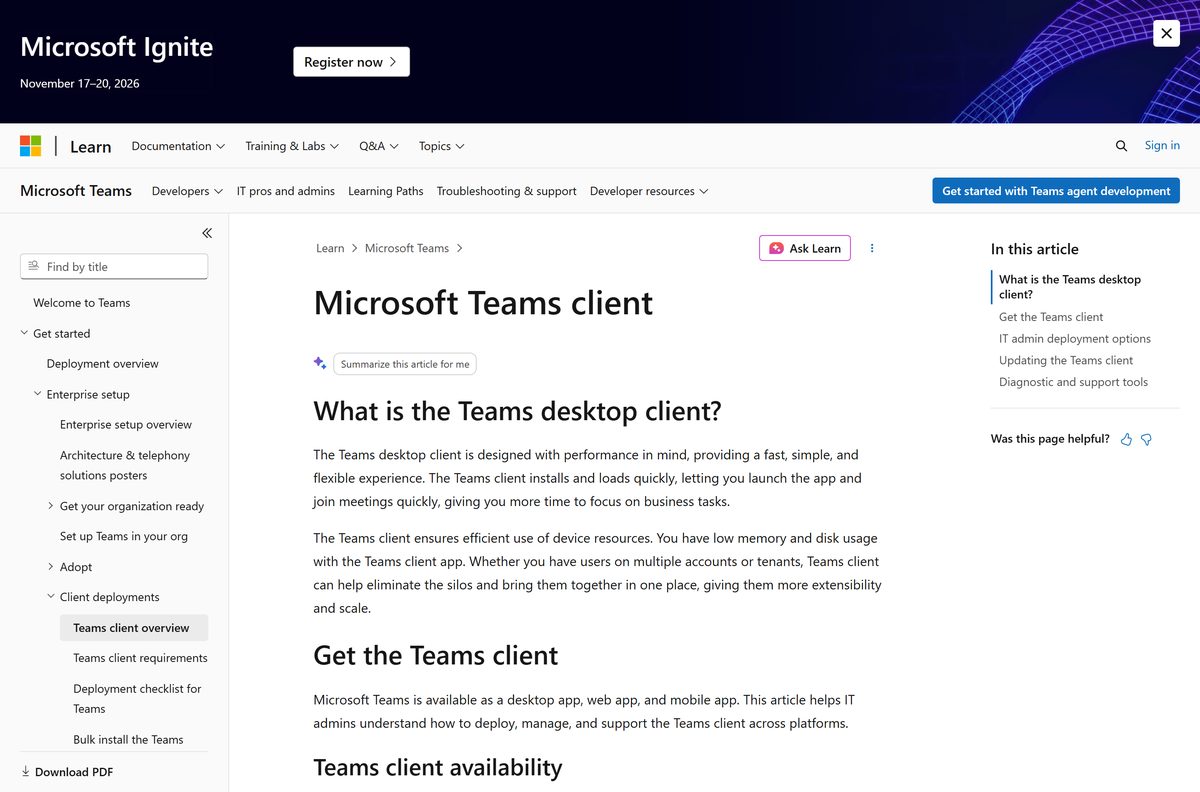This screenshot has height=792, width=1200.
Task: Select Teams client overview
Action: (x=134, y=628)
